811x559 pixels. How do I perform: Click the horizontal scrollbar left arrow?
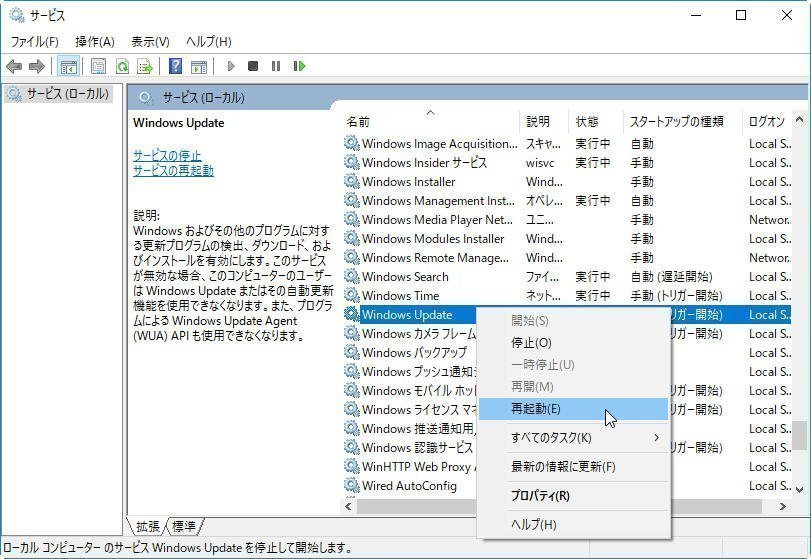349,506
